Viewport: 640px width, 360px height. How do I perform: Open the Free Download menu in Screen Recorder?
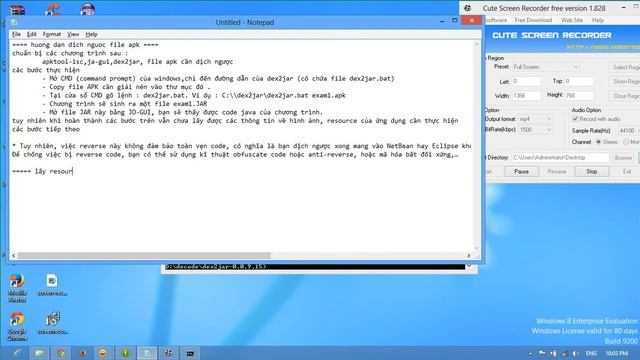[533, 20]
